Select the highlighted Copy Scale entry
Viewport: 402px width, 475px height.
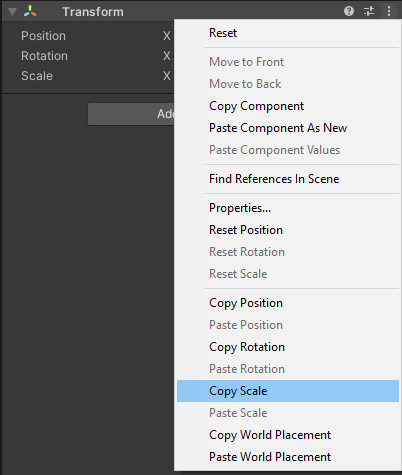pos(288,391)
